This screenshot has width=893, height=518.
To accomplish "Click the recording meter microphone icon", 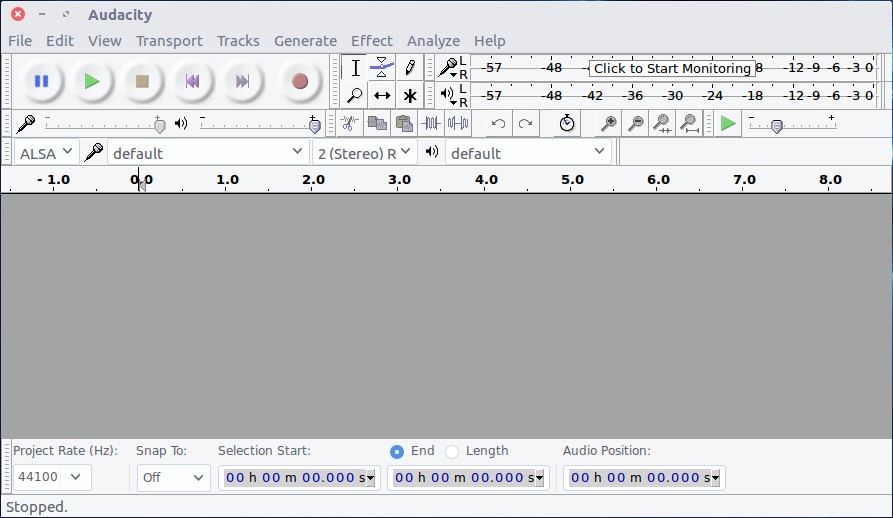I will pyautogui.click(x=449, y=68).
